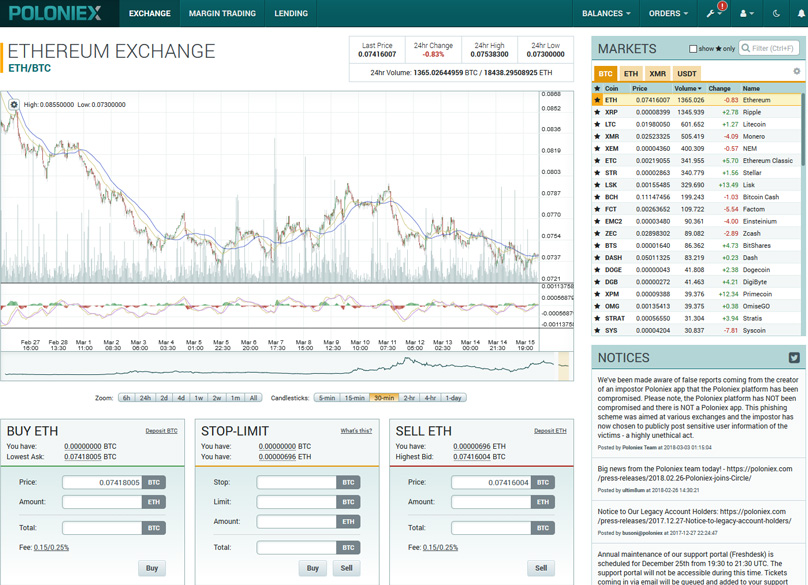The height and width of the screenshot is (585, 808).
Task: Focus the markets Filter field
Action: [769, 48]
